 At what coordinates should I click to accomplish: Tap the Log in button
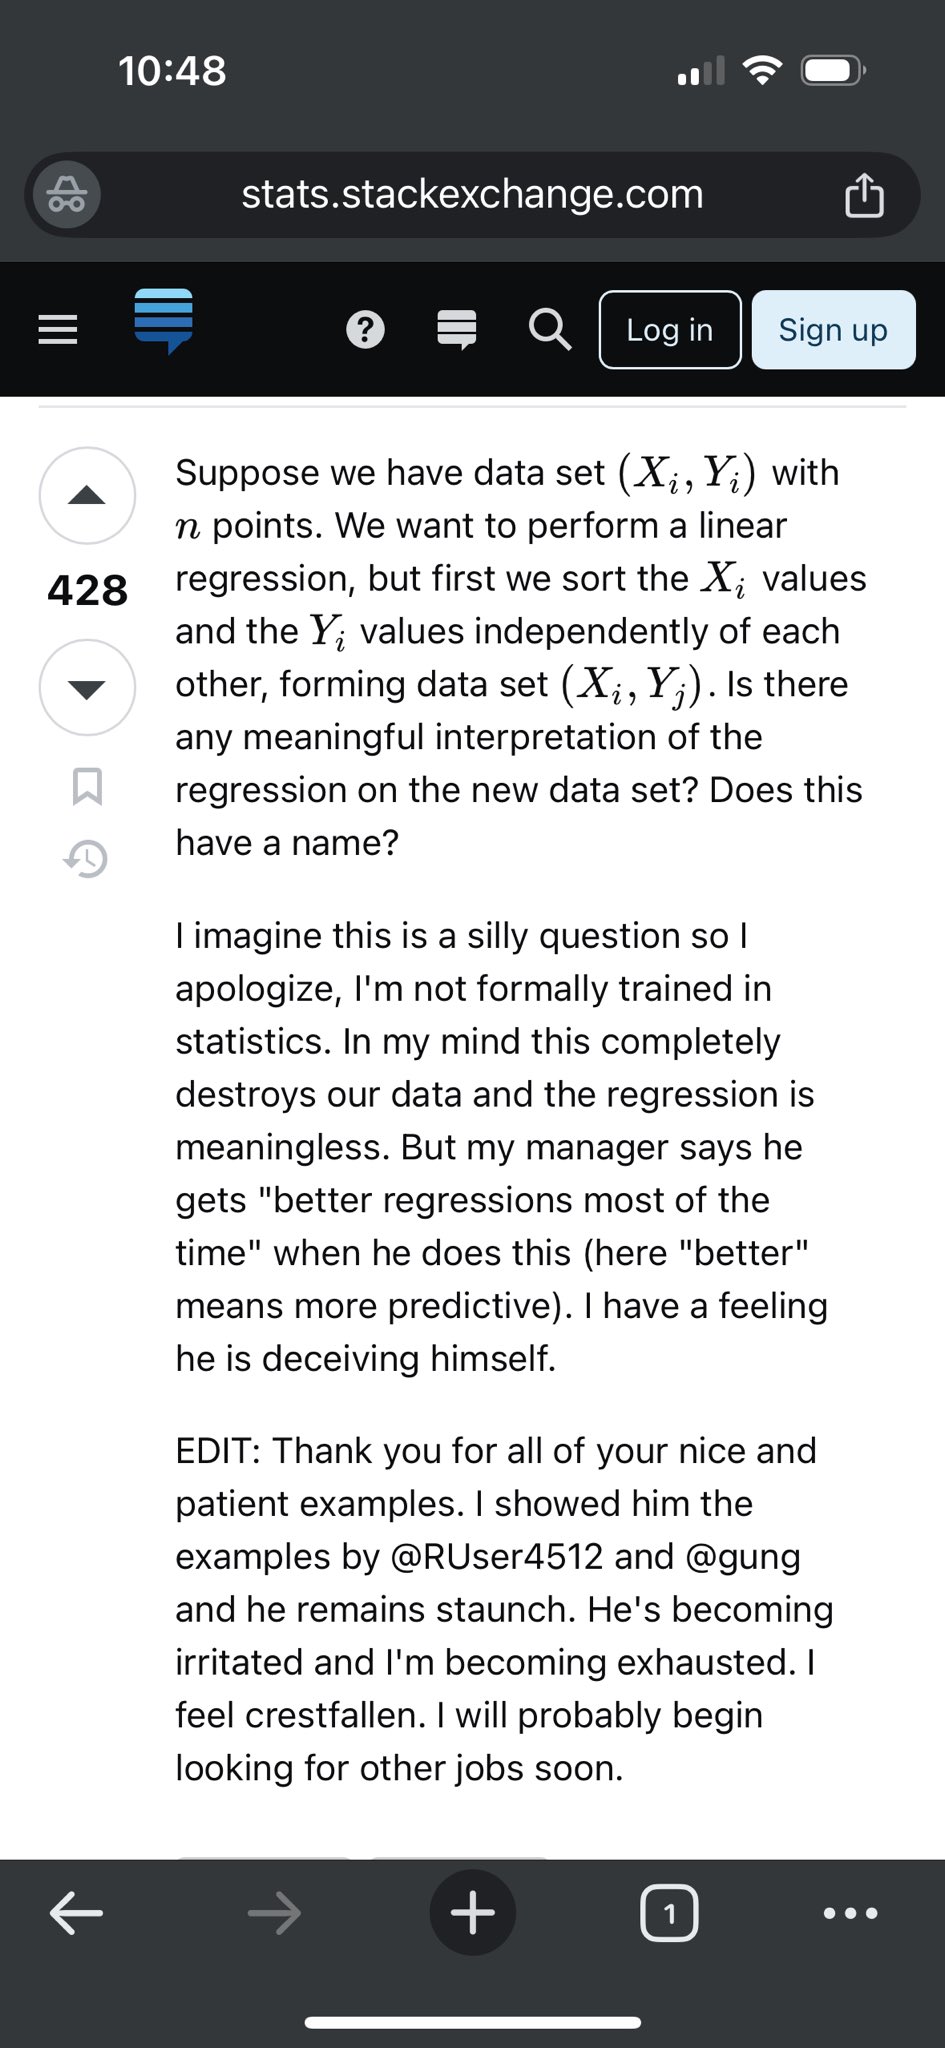pyautogui.click(x=670, y=330)
